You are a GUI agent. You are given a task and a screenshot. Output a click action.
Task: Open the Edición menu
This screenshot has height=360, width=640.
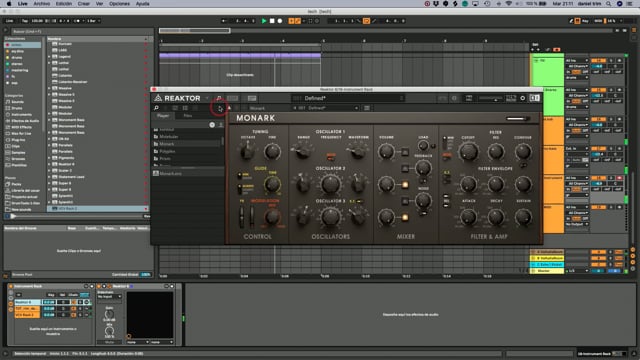coord(64,4)
